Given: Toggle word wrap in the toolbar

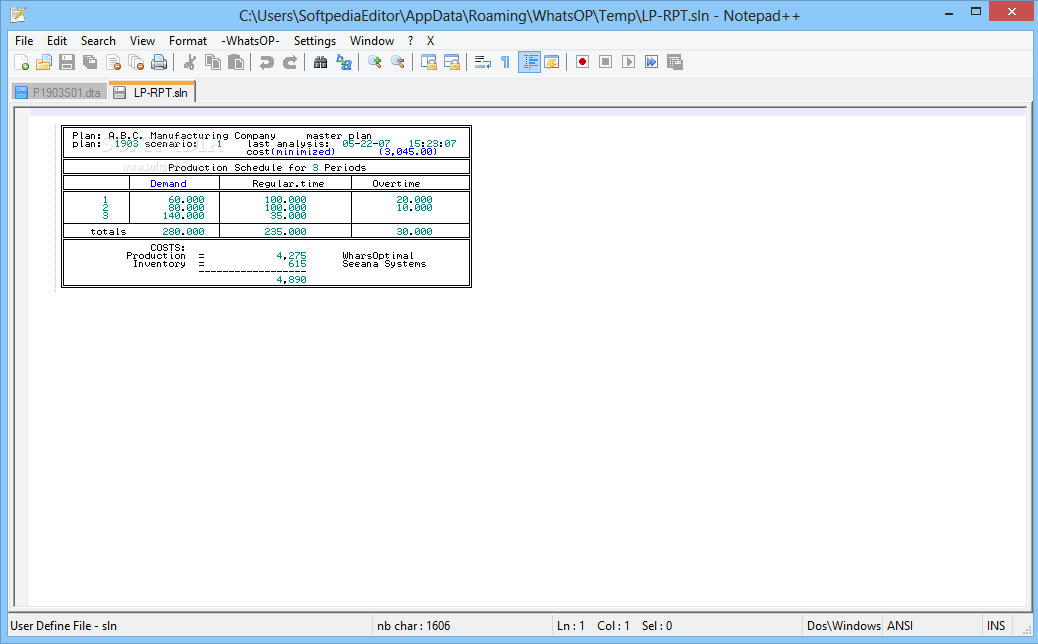Looking at the screenshot, I should 483,62.
